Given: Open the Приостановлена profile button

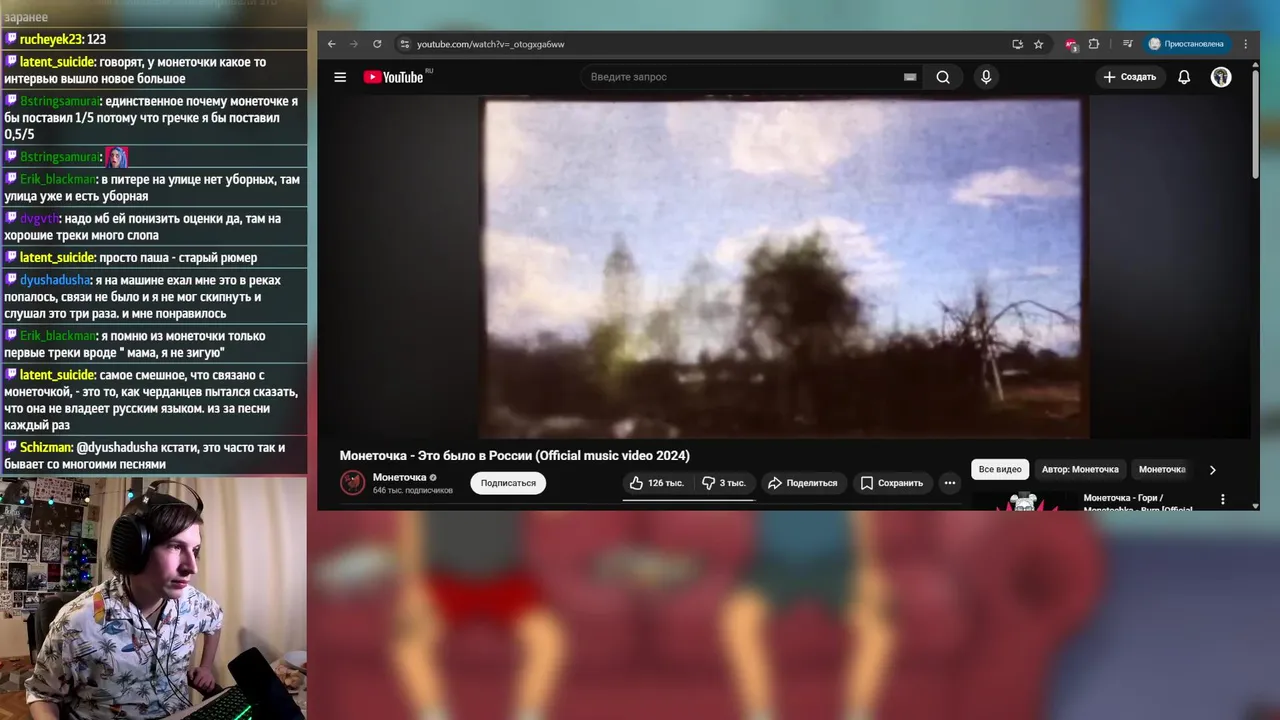Looking at the screenshot, I should coord(1187,44).
